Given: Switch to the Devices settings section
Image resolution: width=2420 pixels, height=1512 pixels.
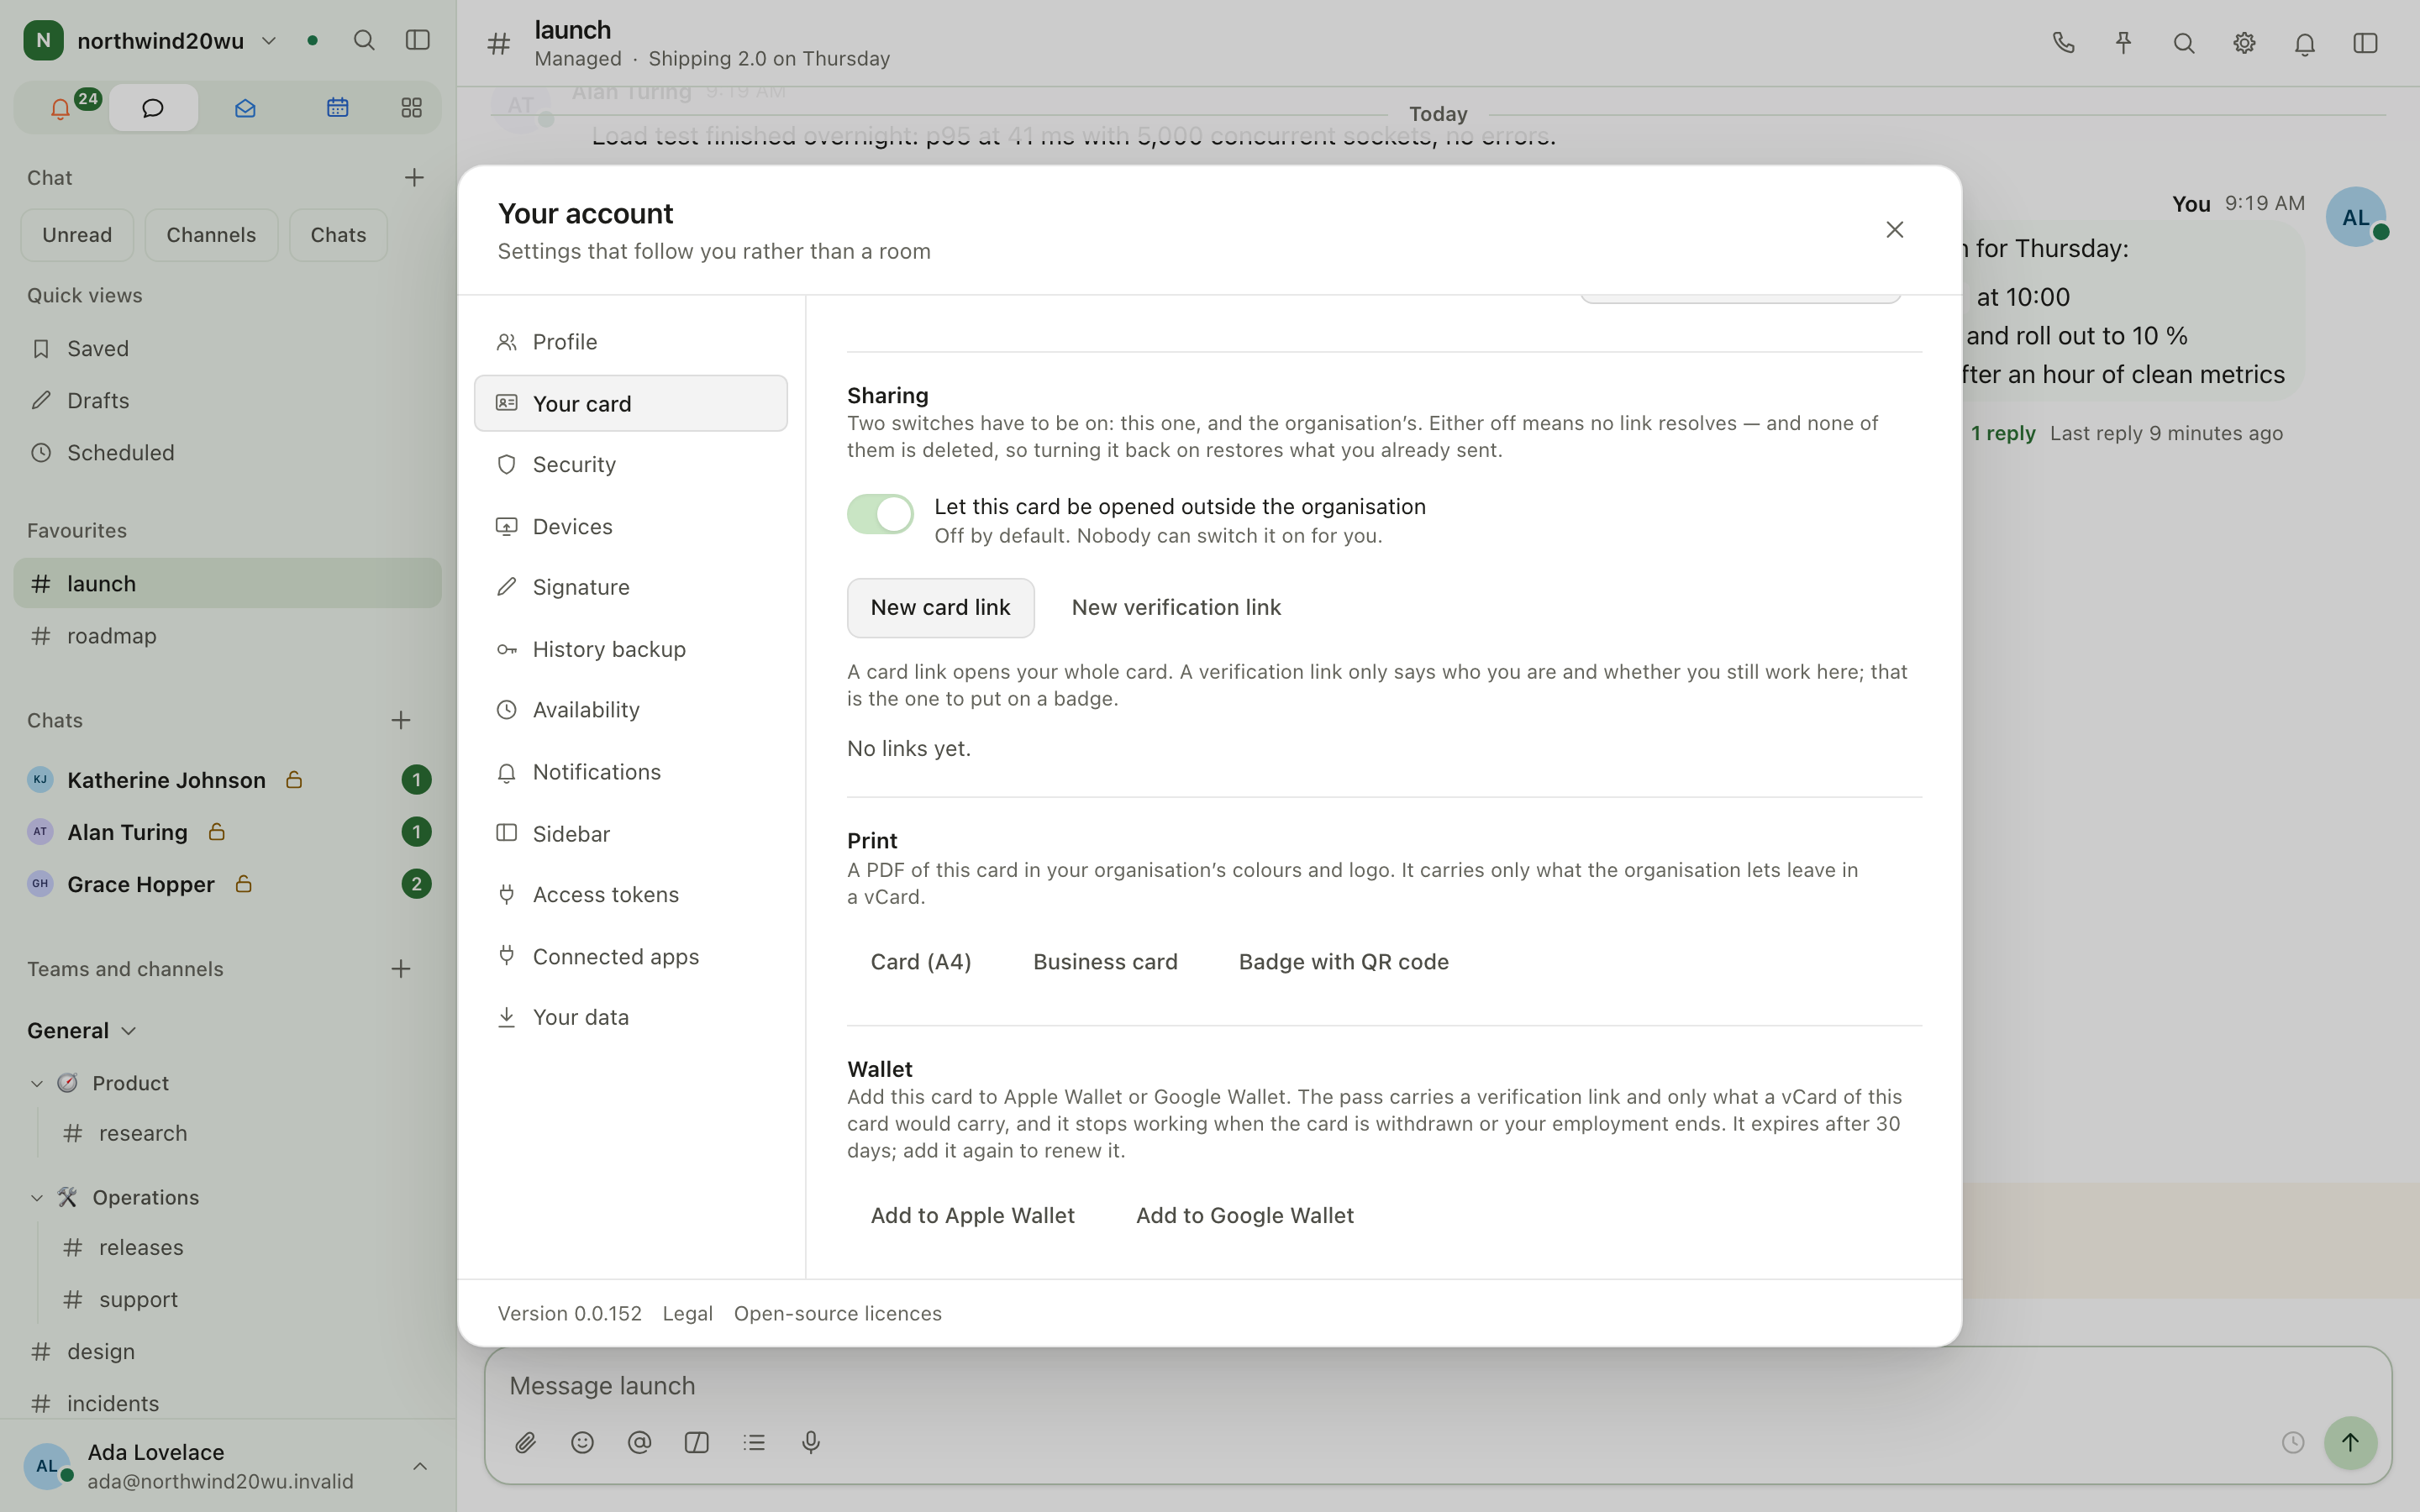Looking at the screenshot, I should pyautogui.click(x=631, y=526).
